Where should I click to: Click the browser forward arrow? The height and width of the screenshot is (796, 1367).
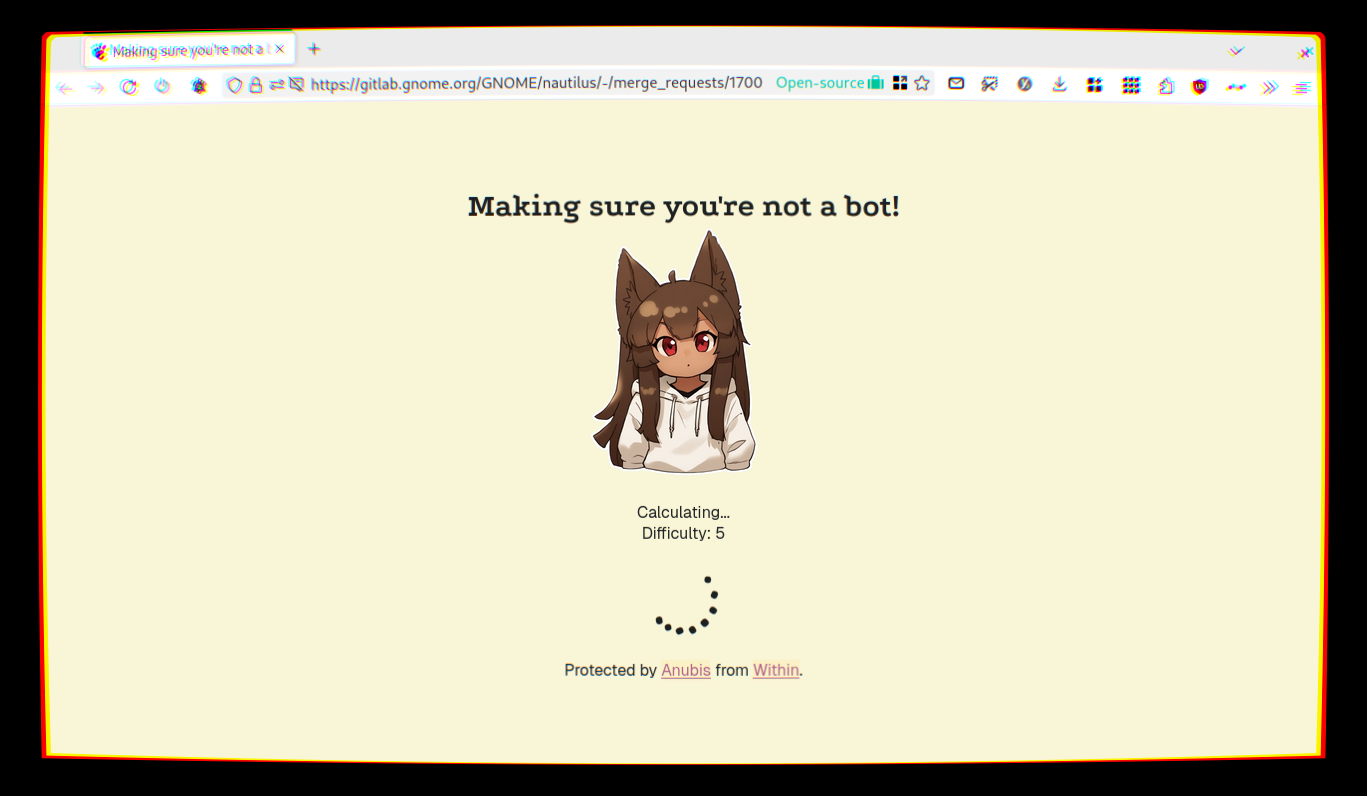97,88
